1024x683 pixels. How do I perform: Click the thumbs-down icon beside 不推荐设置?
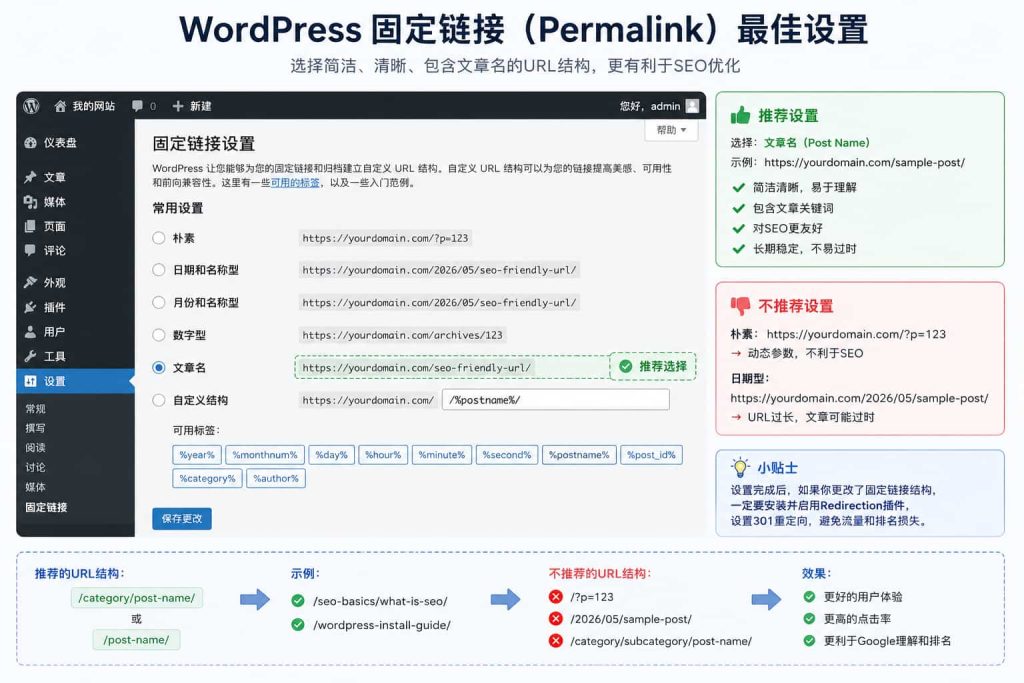(x=741, y=306)
